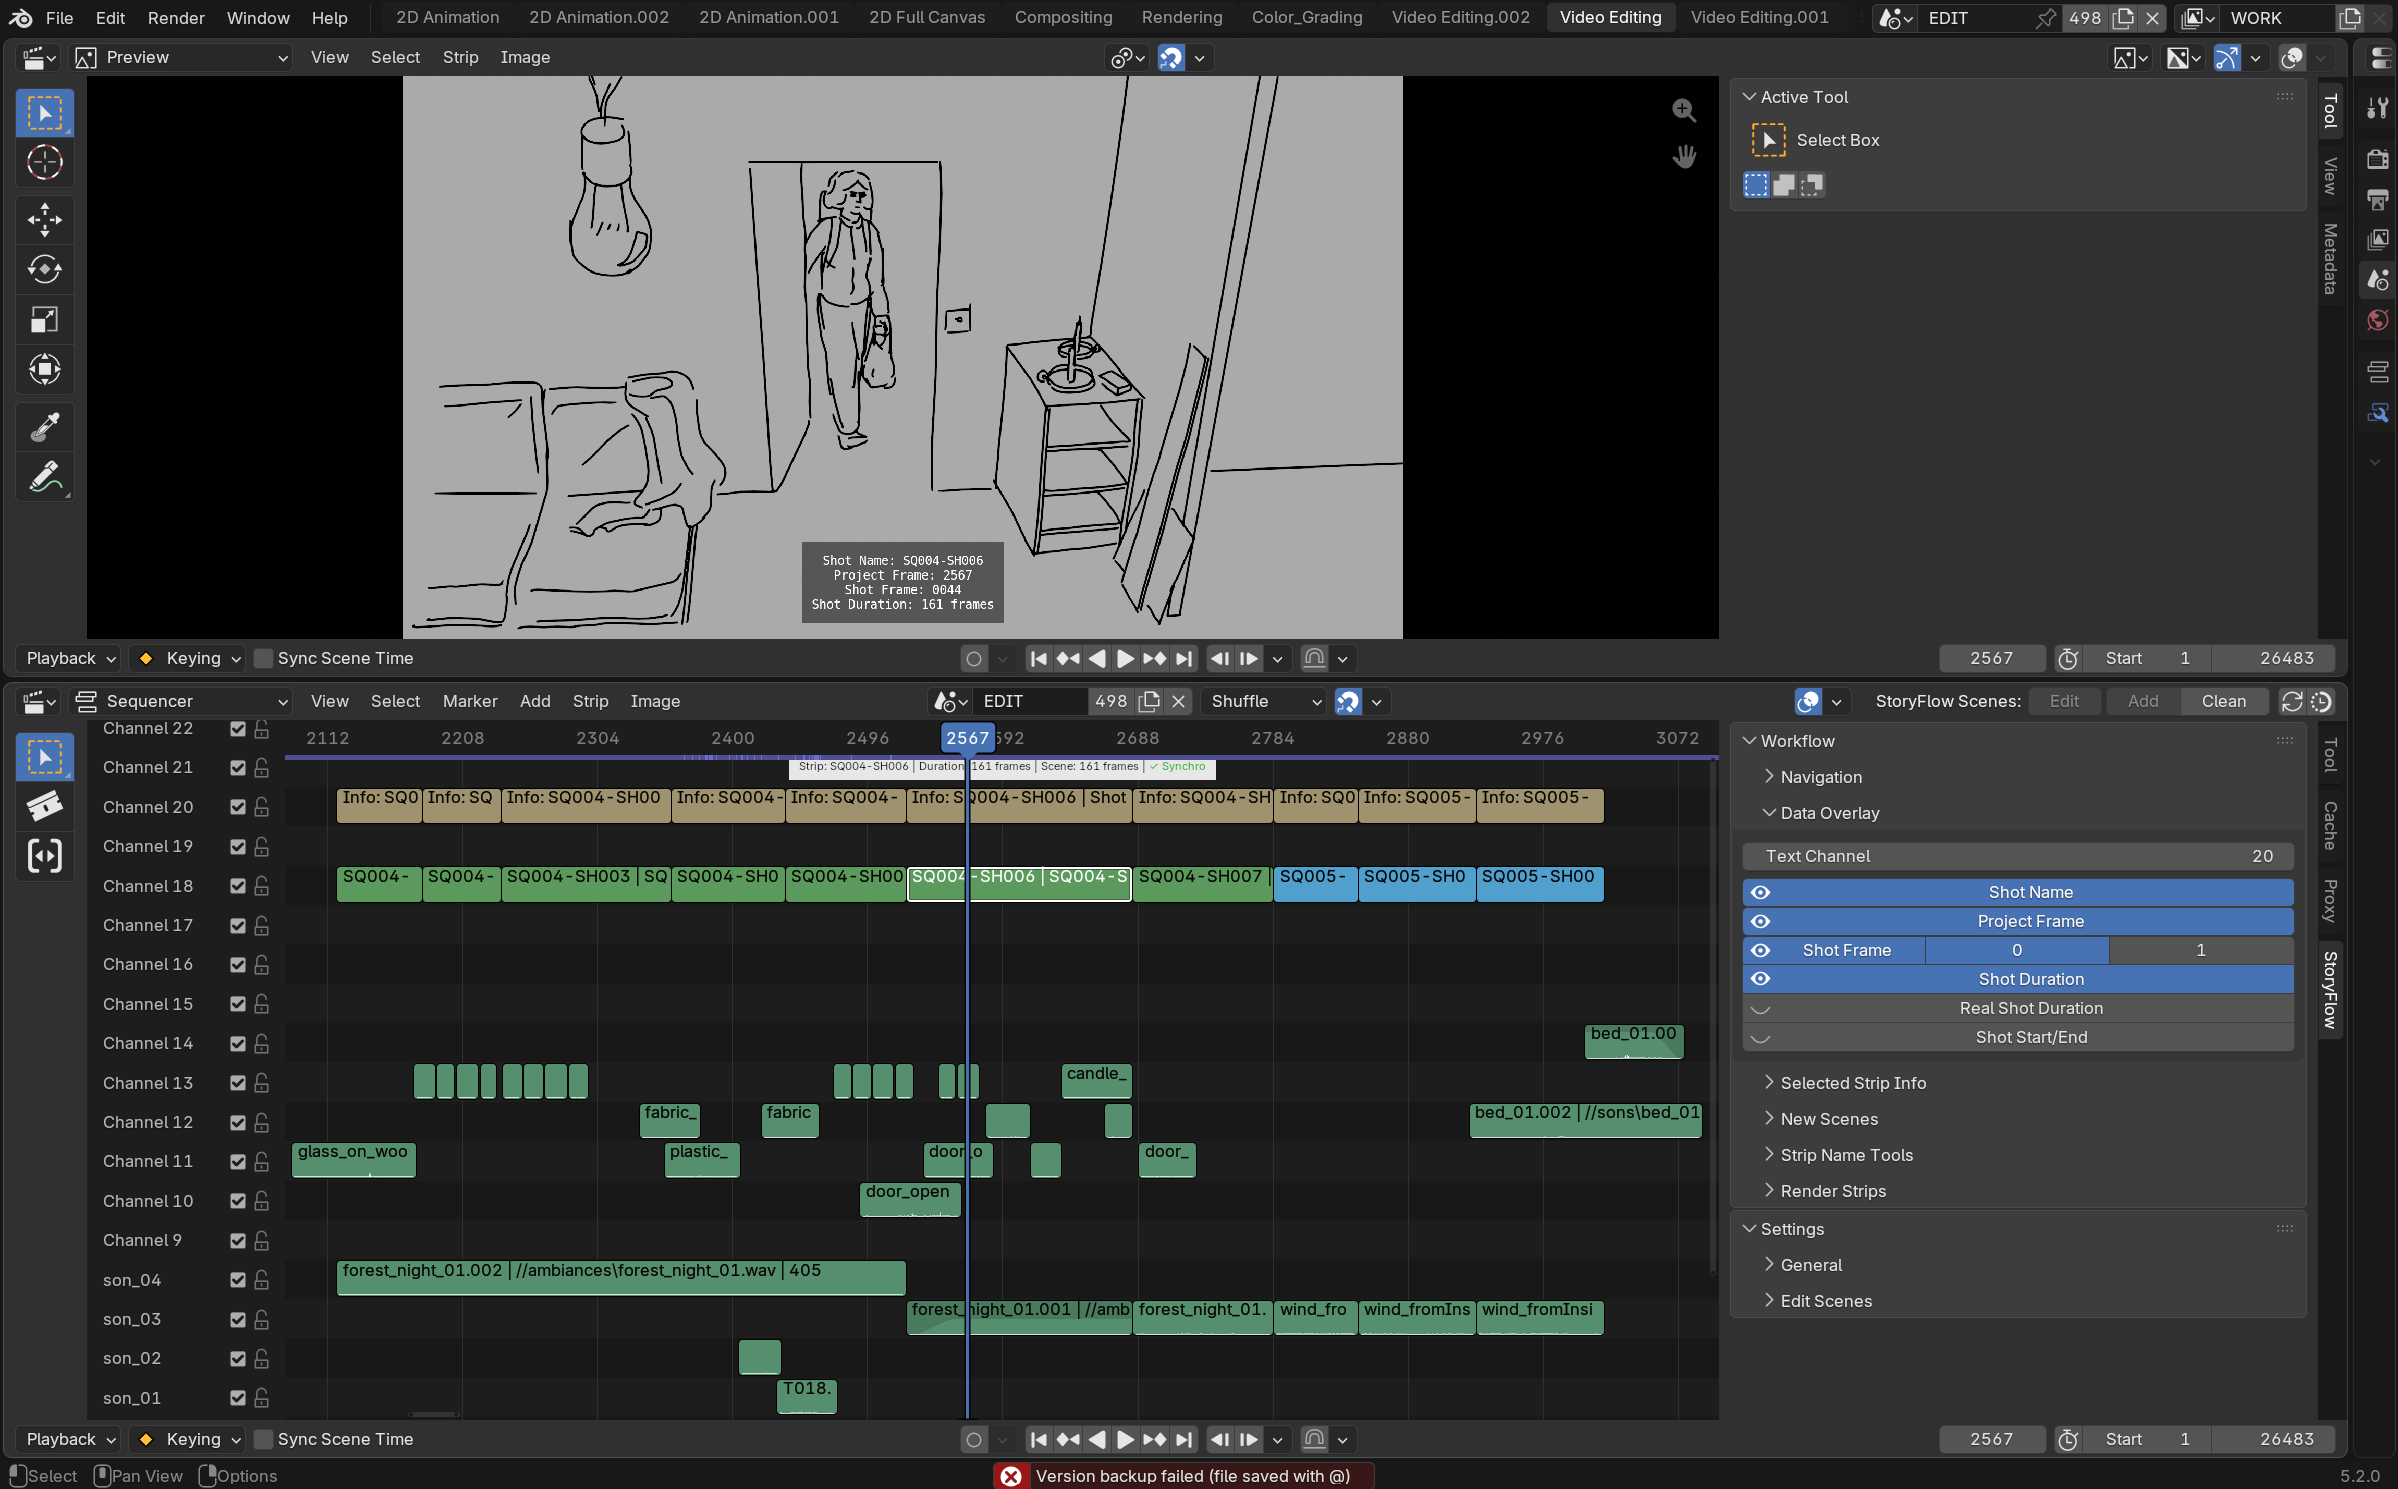Select the Sample color eyedropper tool
Screen dimensions: 2398x1489
click(45, 427)
